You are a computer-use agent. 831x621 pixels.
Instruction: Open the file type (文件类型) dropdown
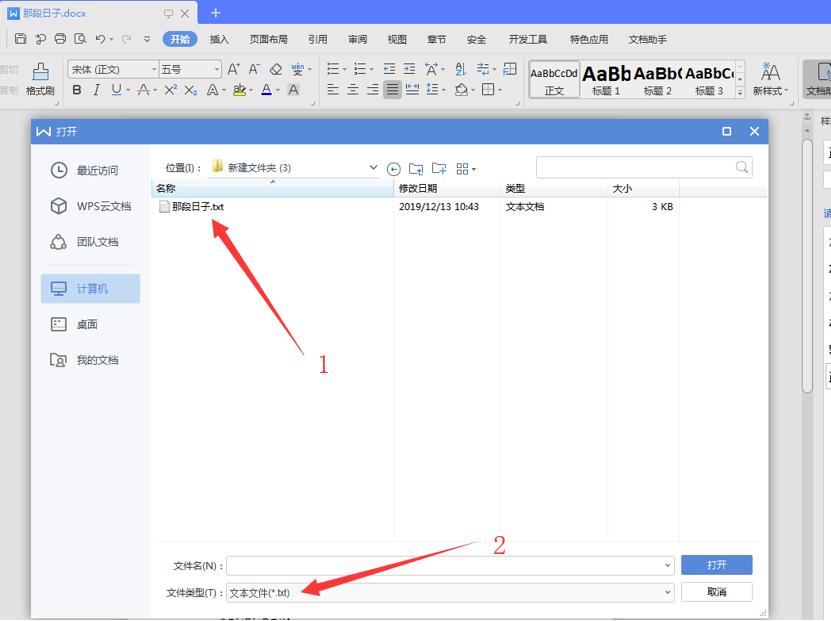point(669,592)
